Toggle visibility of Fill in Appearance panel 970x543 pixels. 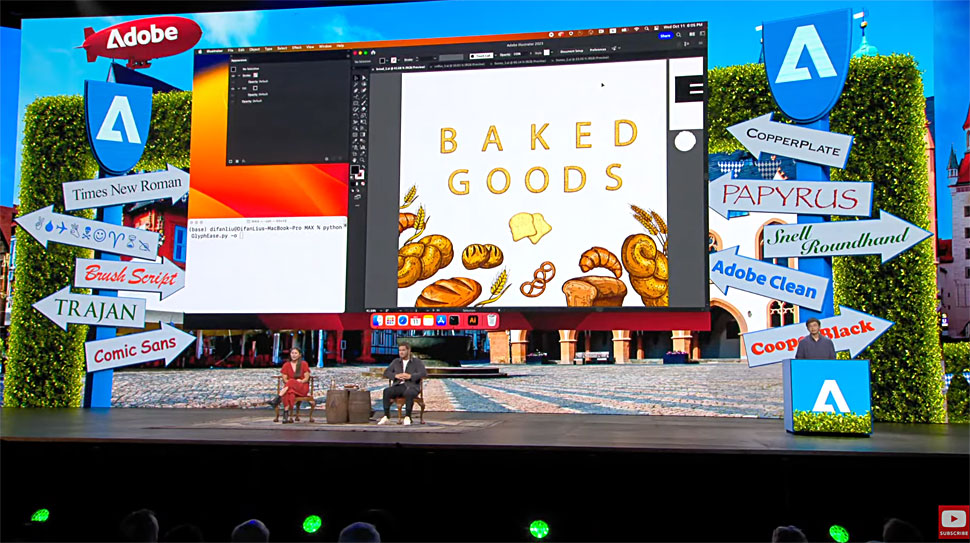[233, 88]
